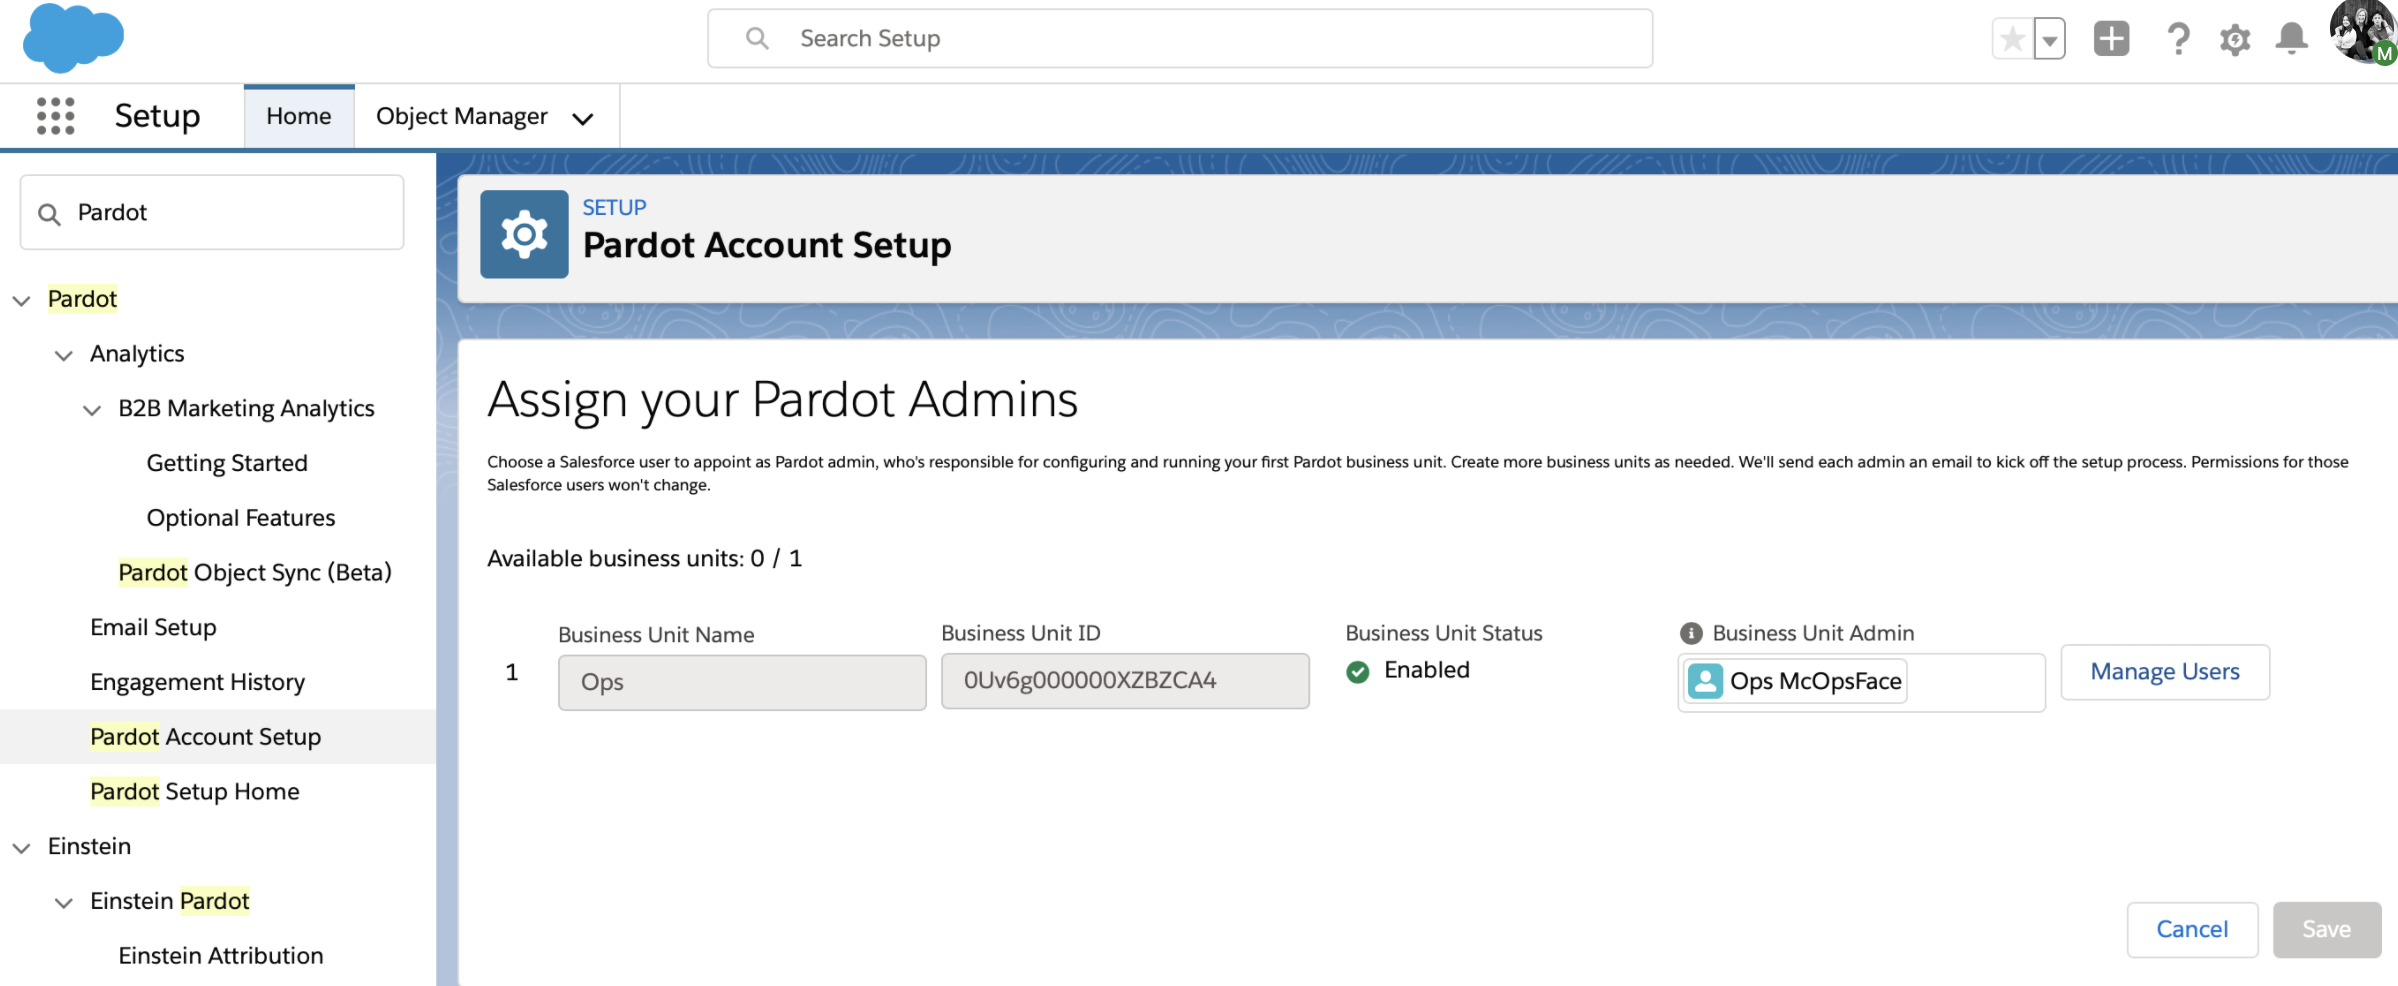
Task: Open the global actions plus icon
Action: coord(2111,39)
